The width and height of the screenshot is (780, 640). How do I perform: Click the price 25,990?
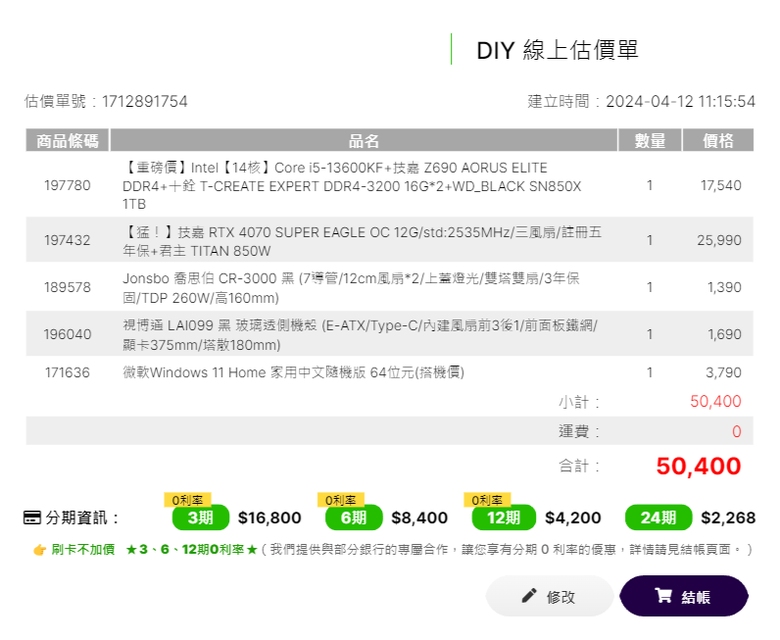[x=719, y=240]
